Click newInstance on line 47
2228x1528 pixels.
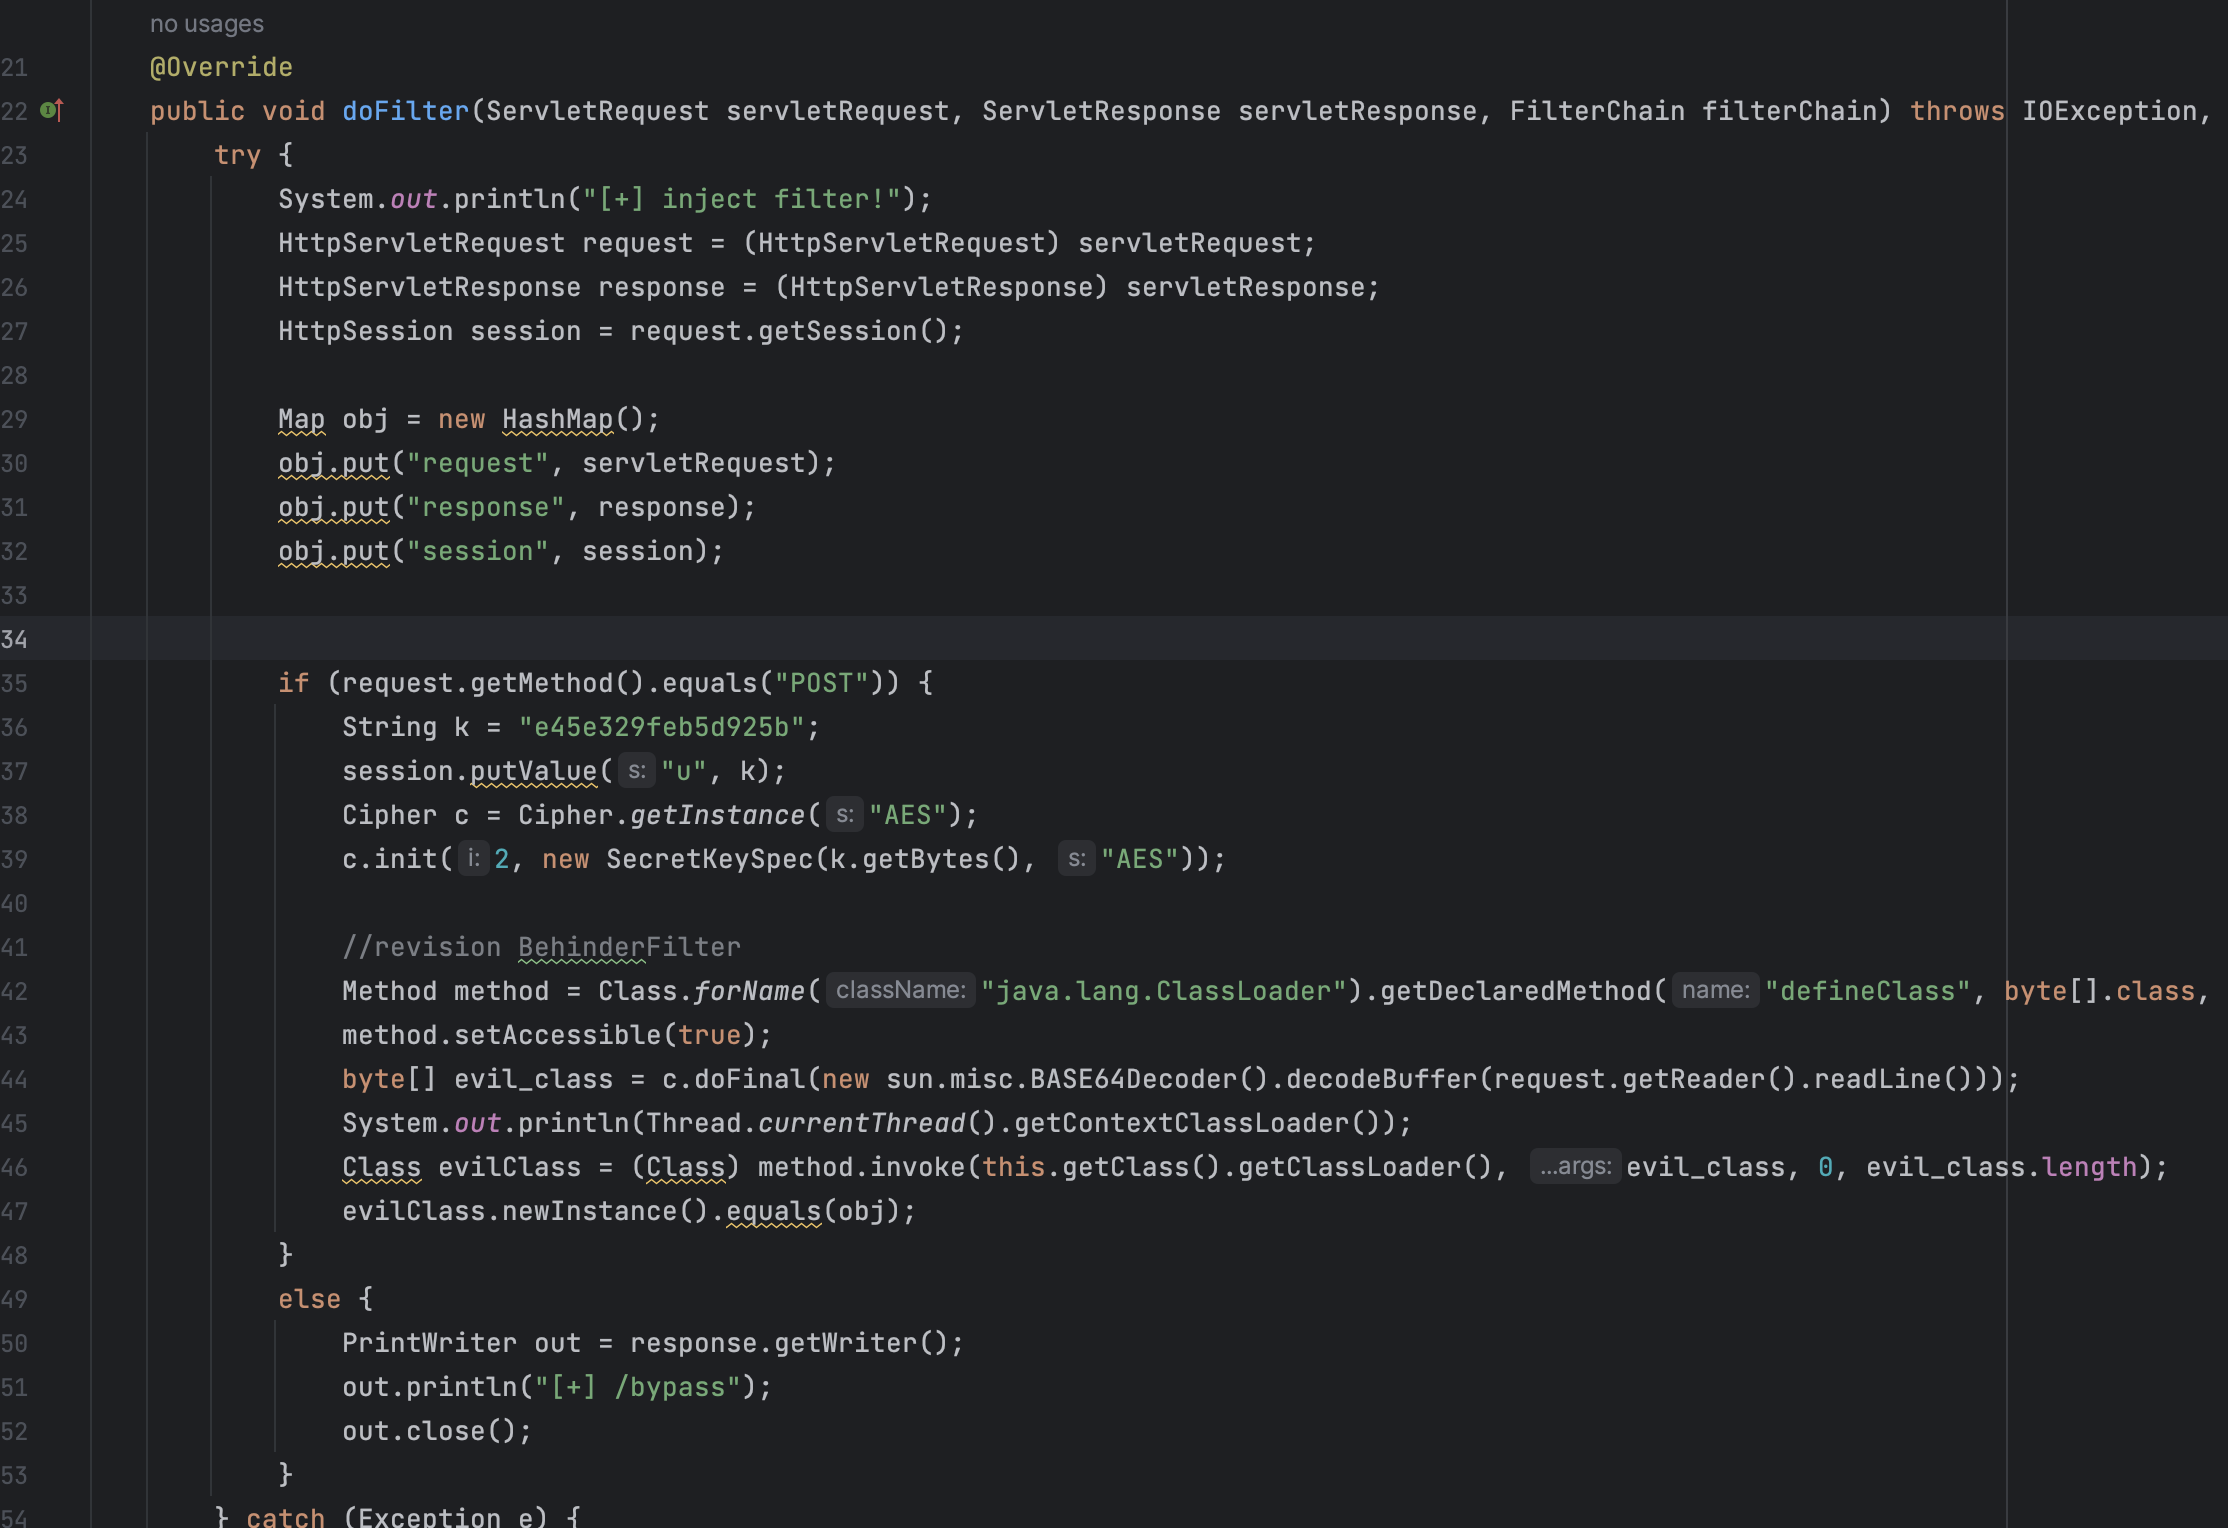(x=589, y=1211)
